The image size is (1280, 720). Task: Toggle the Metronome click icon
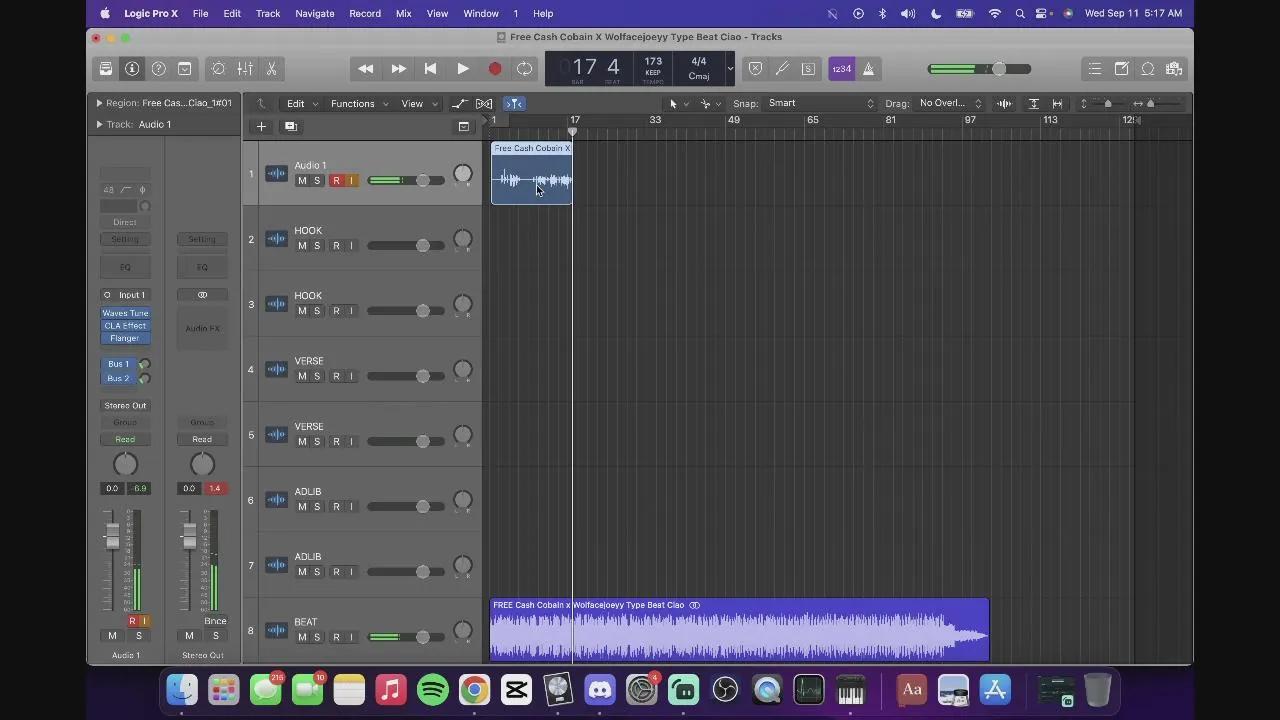(x=868, y=69)
